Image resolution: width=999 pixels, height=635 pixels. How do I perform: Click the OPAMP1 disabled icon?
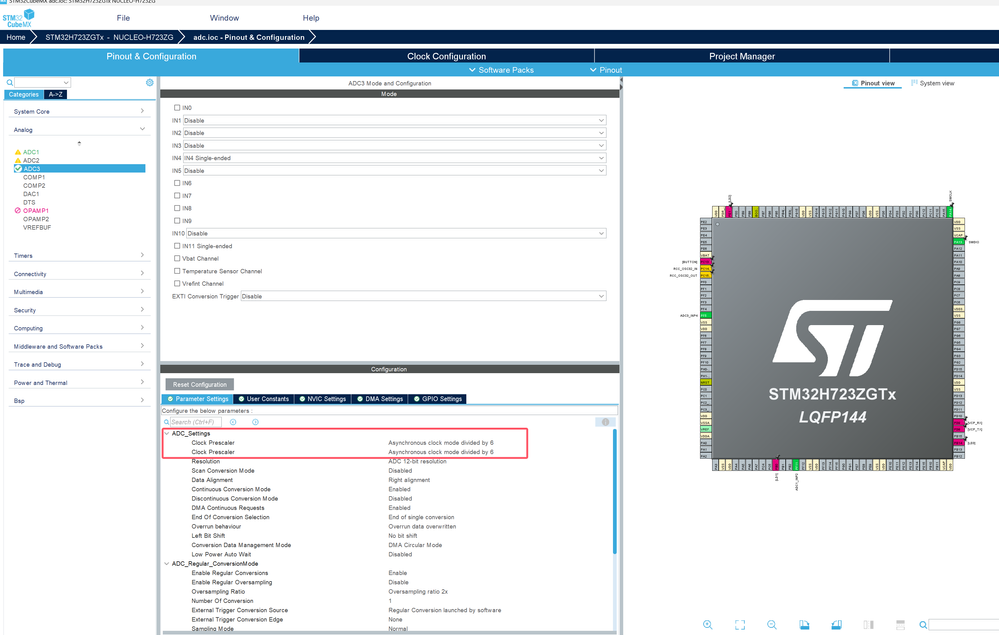tap(18, 211)
